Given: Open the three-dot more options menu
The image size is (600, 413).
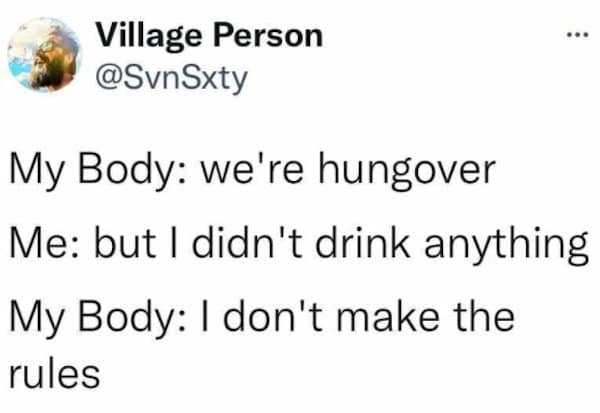Looking at the screenshot, I should pyautogui.click(x=577, y=36).
